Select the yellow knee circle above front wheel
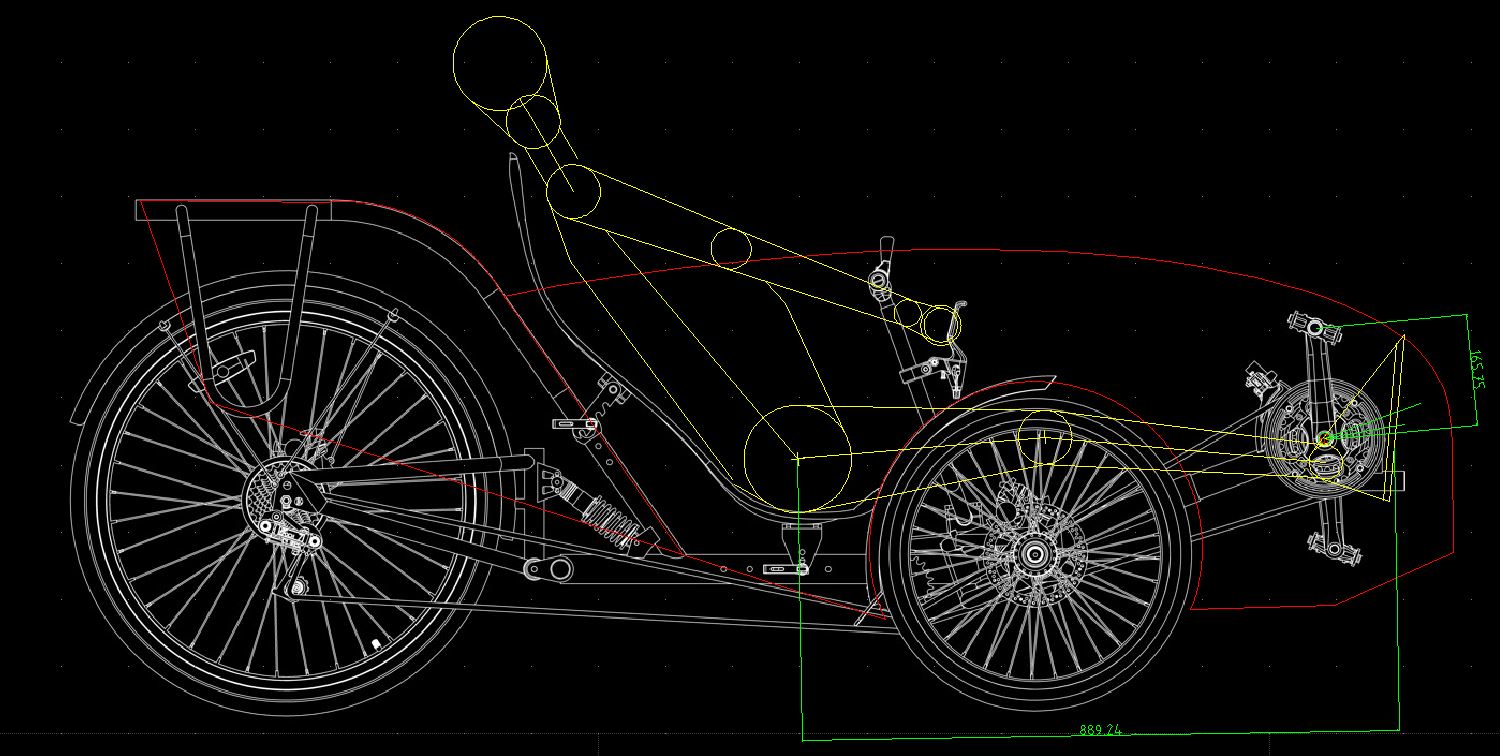The height and width of the screenshot is (756, 1500). (1044, 437)
